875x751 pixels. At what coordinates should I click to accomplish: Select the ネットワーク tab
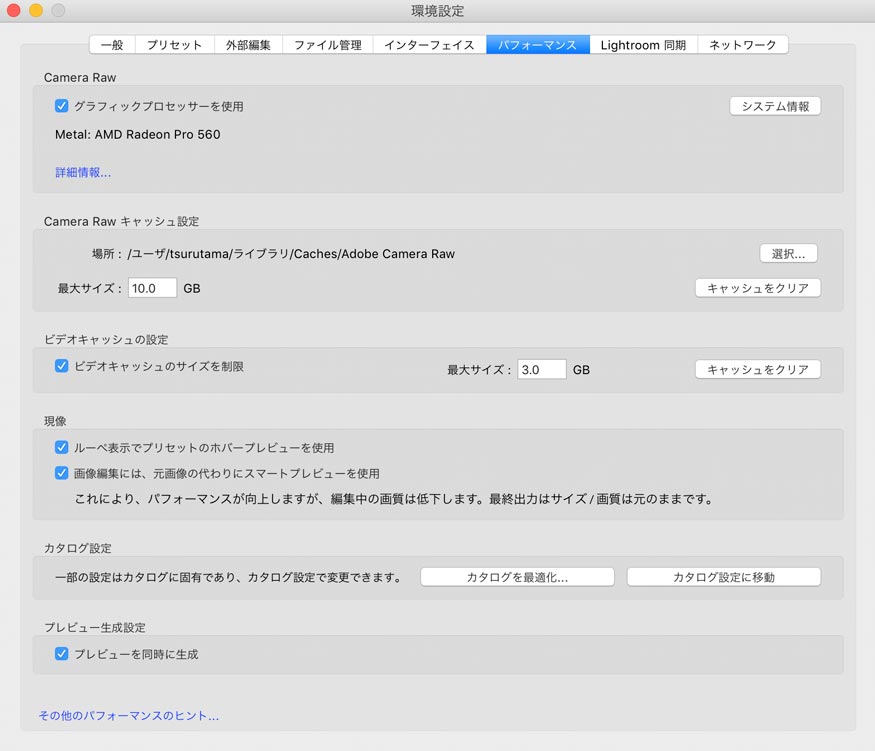(740, 44)
